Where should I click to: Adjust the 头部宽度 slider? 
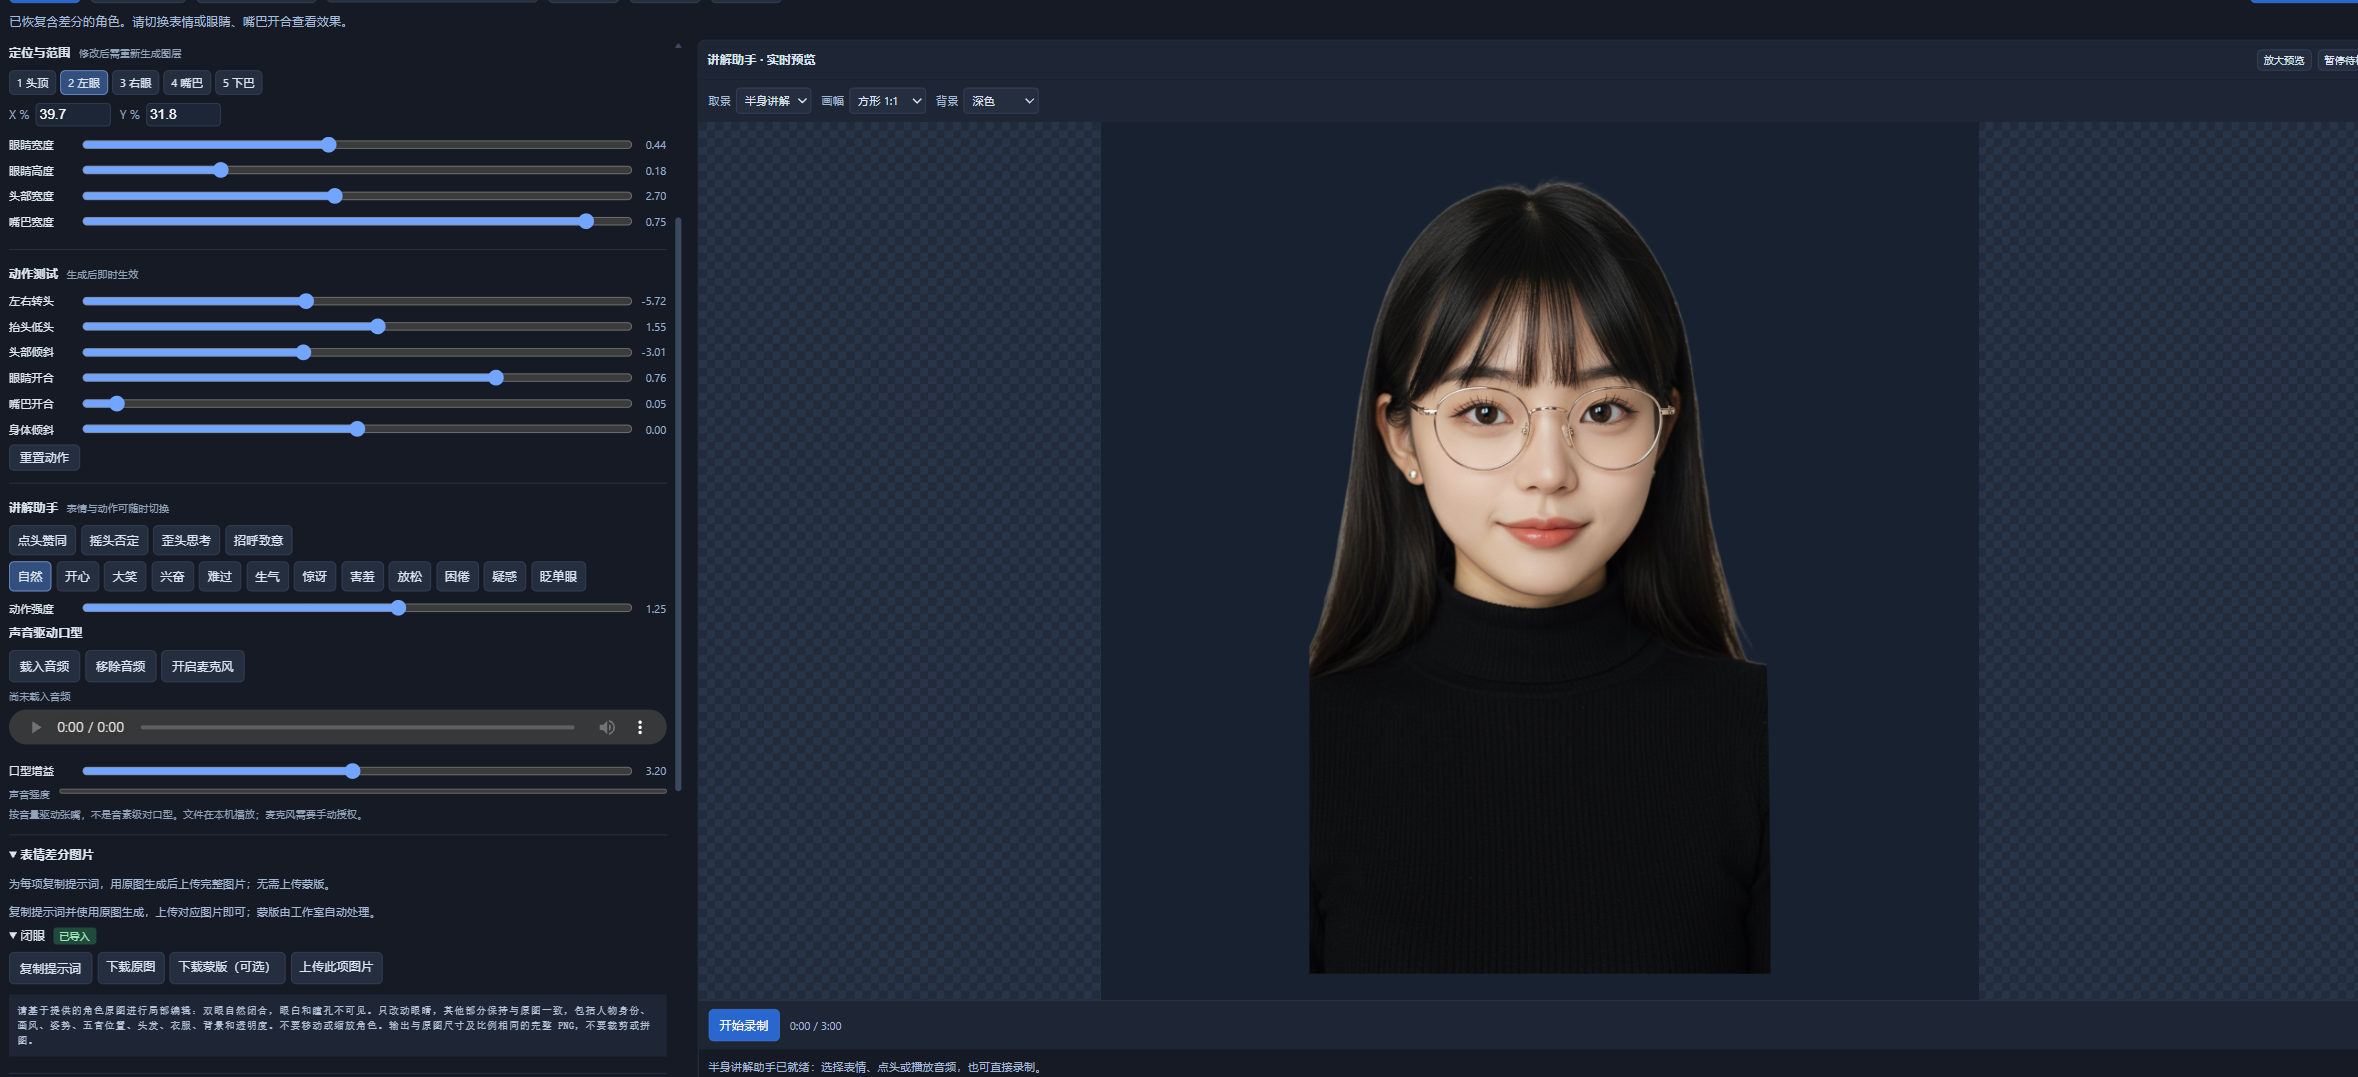point(357,196)
